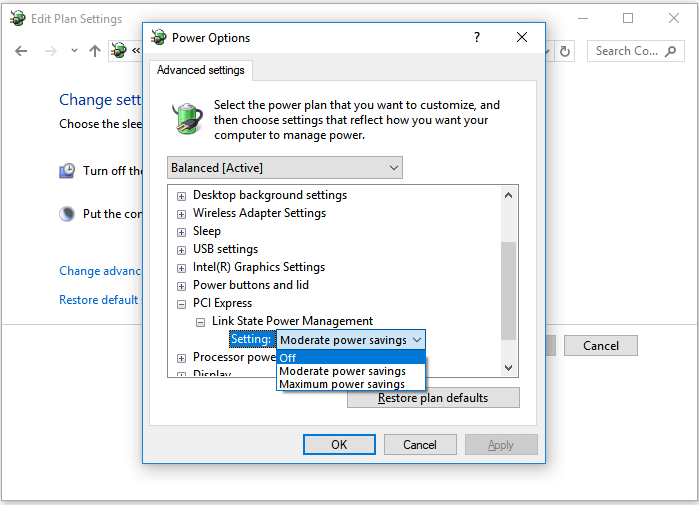Click the refresh icon beside address bar
Screen dimensions: 699x505
click(x=565, y=51)
